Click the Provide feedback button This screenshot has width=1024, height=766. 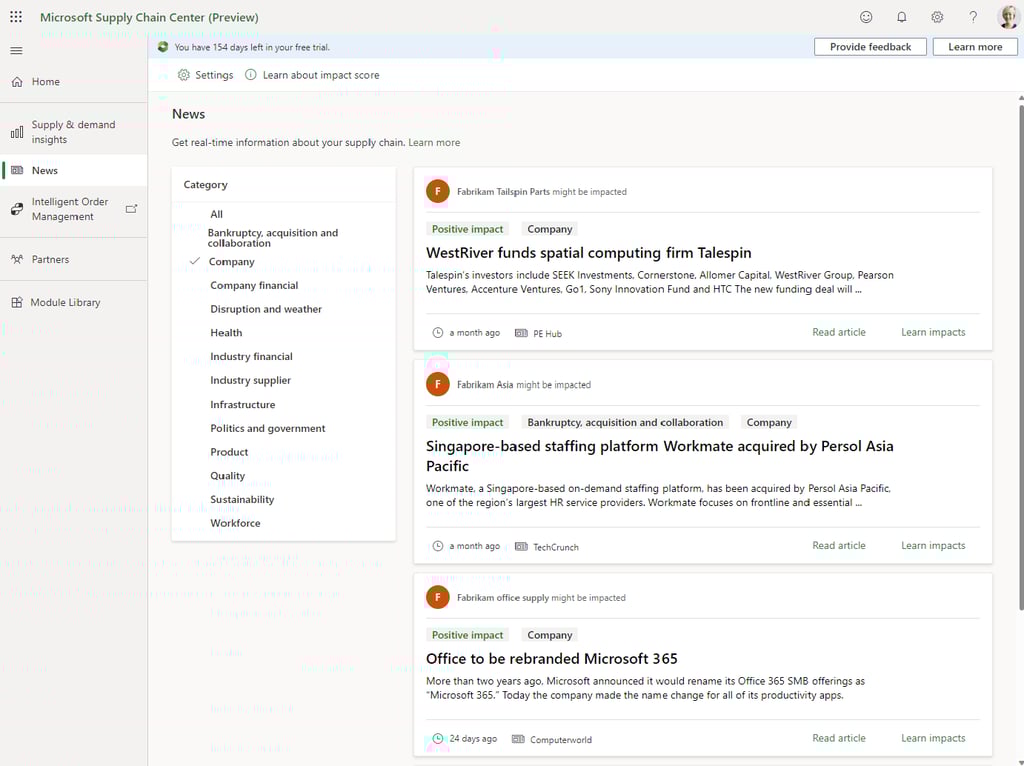(x=870, y=47)
